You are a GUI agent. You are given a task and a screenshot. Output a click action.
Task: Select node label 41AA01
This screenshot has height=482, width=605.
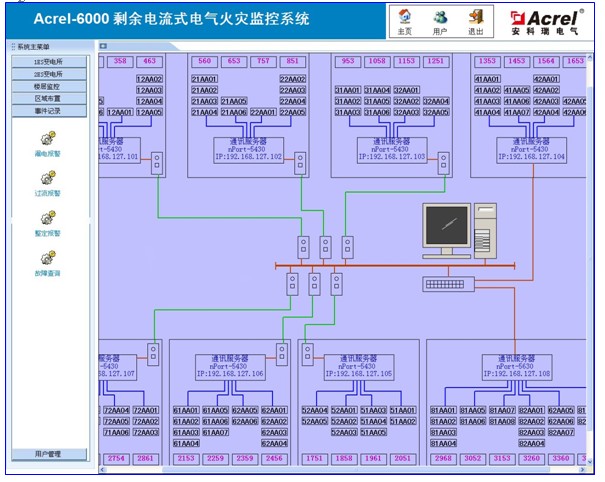point(487,79)
